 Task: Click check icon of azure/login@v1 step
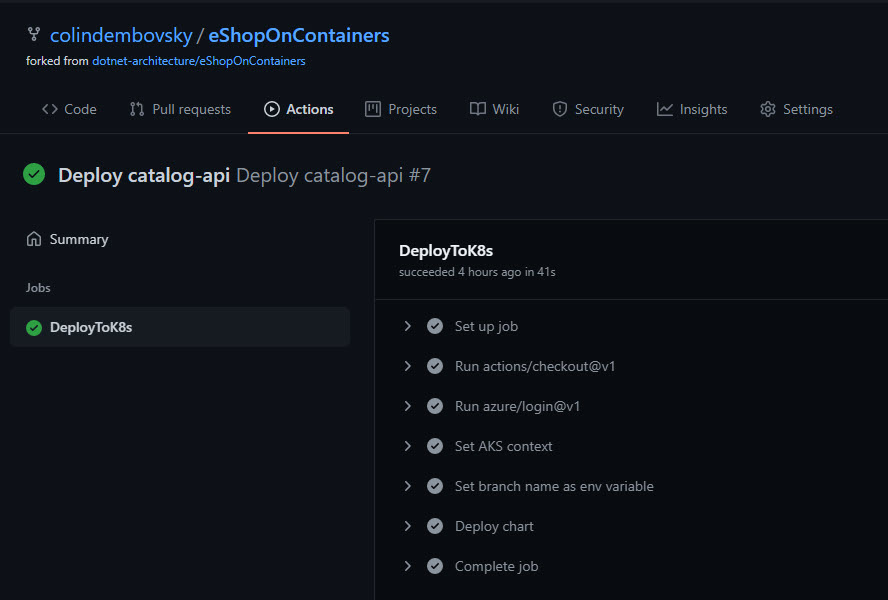point(435,406)
